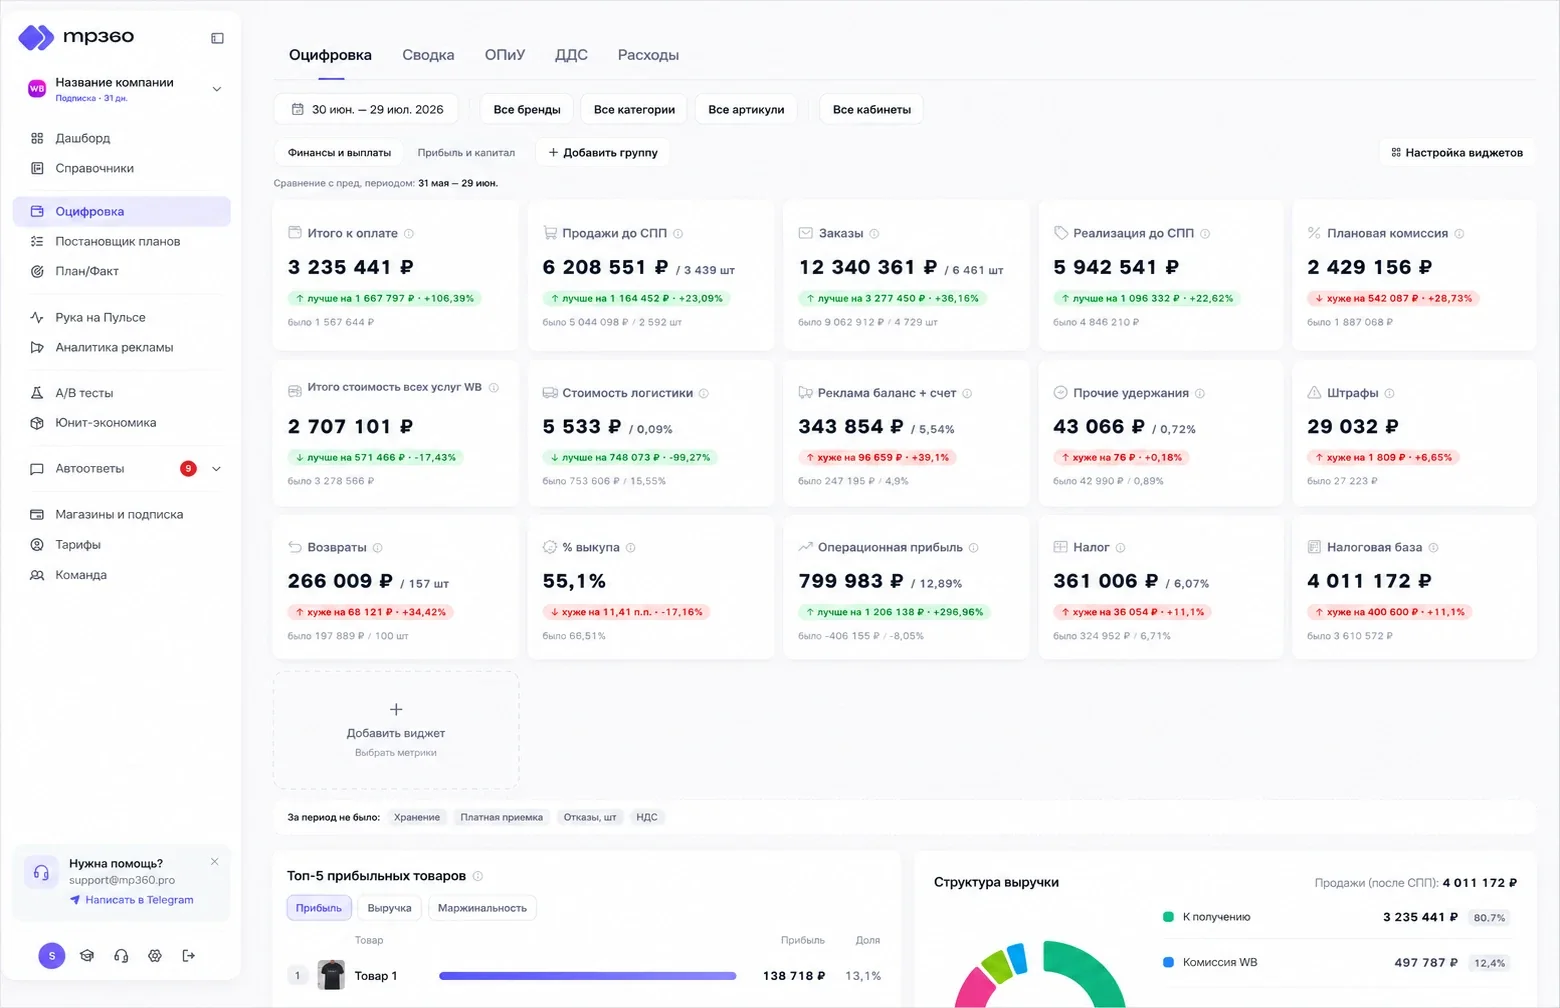Select the Прибыль metric toggle
This screenshot has height=1008, width=1560.
point(319,908)
